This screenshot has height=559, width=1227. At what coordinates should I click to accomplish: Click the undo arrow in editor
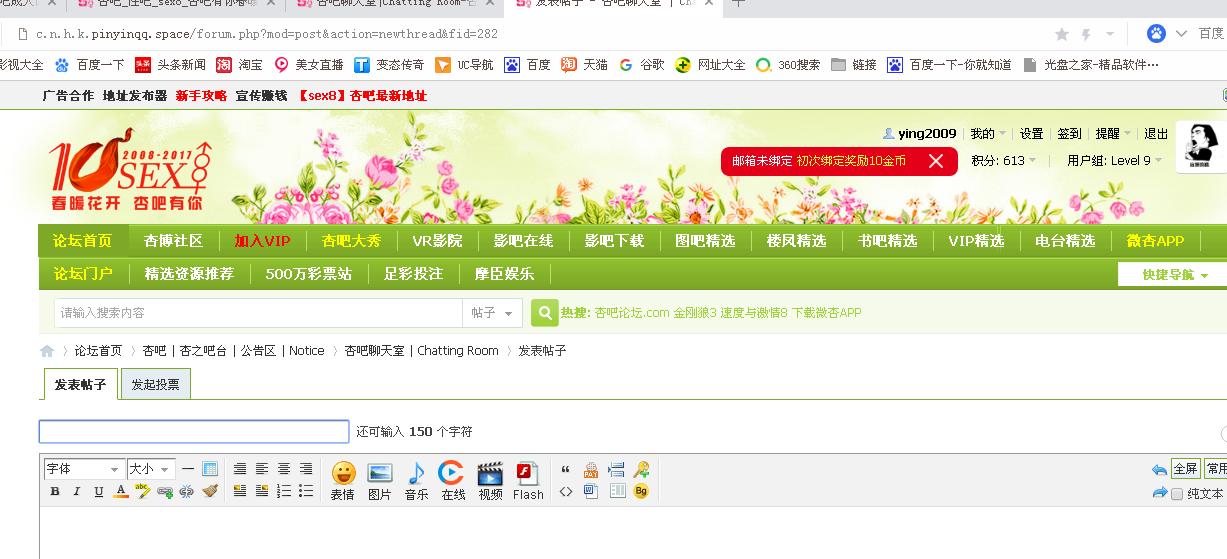(1160, 469)
